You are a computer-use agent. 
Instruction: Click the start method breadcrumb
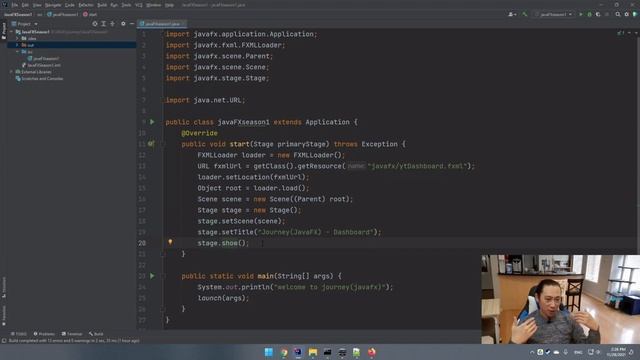coord(90,14)
